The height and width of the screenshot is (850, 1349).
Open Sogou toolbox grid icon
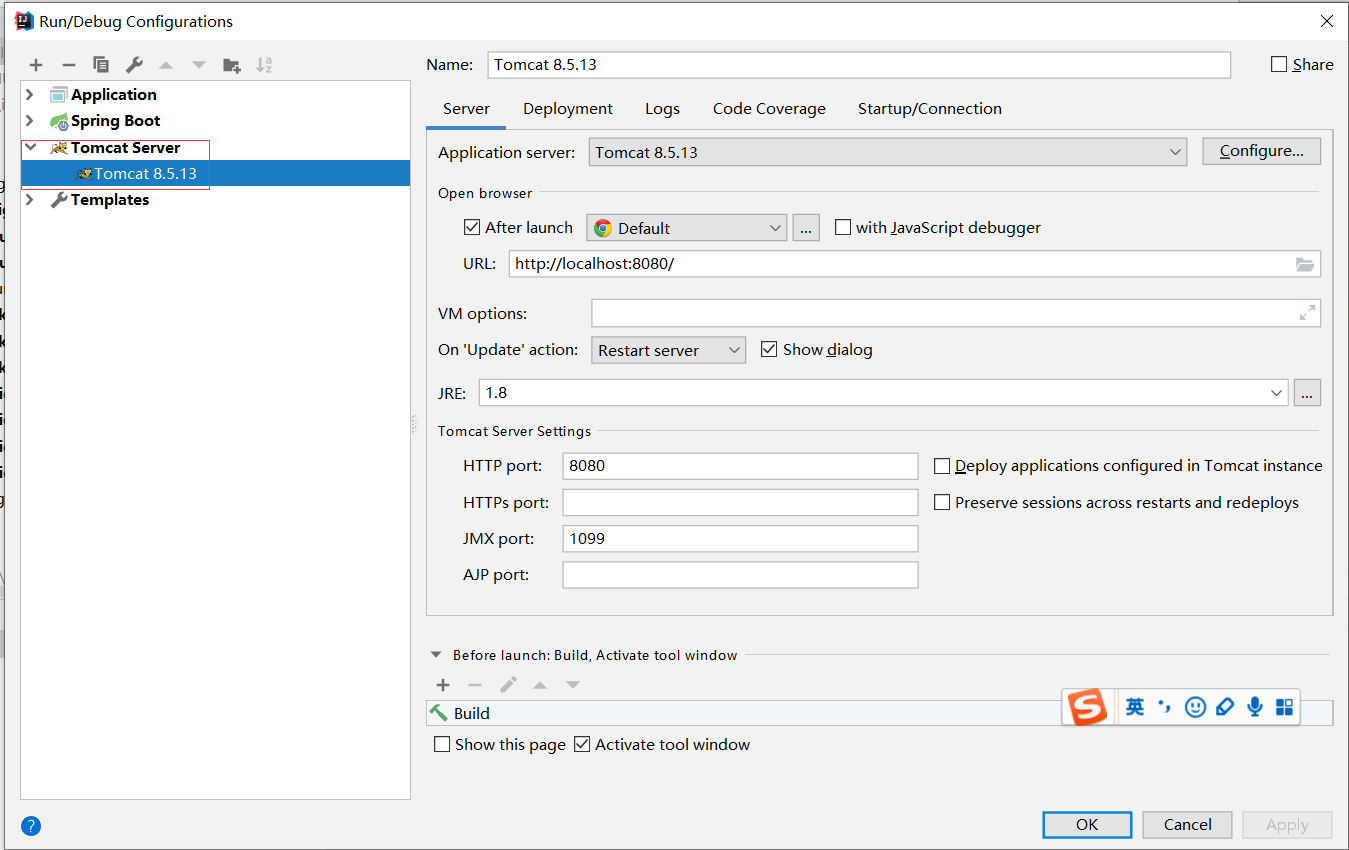click(1285, 707)
